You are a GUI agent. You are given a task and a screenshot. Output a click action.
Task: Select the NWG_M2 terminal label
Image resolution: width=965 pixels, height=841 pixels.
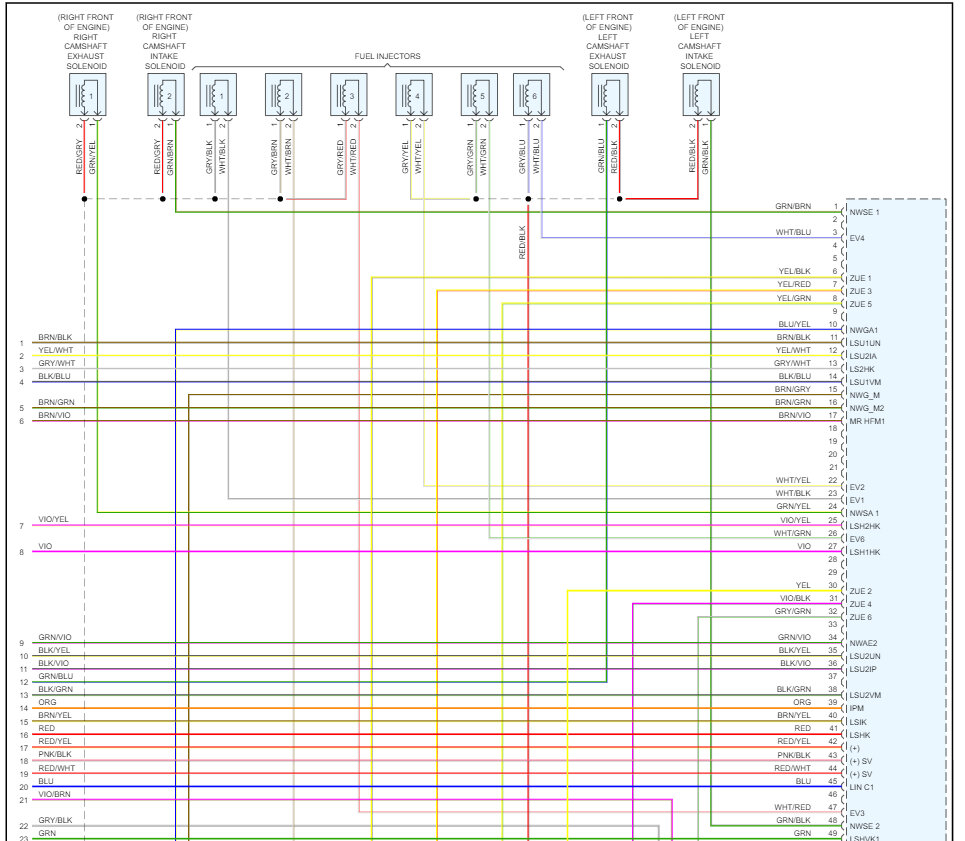[867, 408]
